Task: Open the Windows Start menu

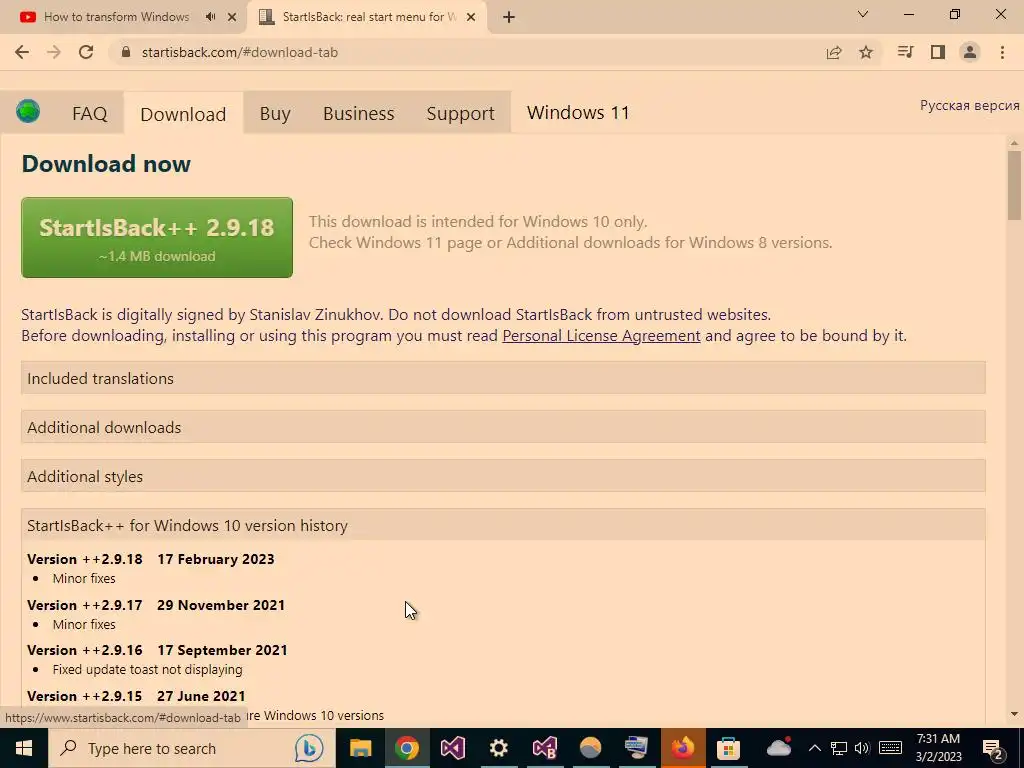Action: (x=24, y=748)
